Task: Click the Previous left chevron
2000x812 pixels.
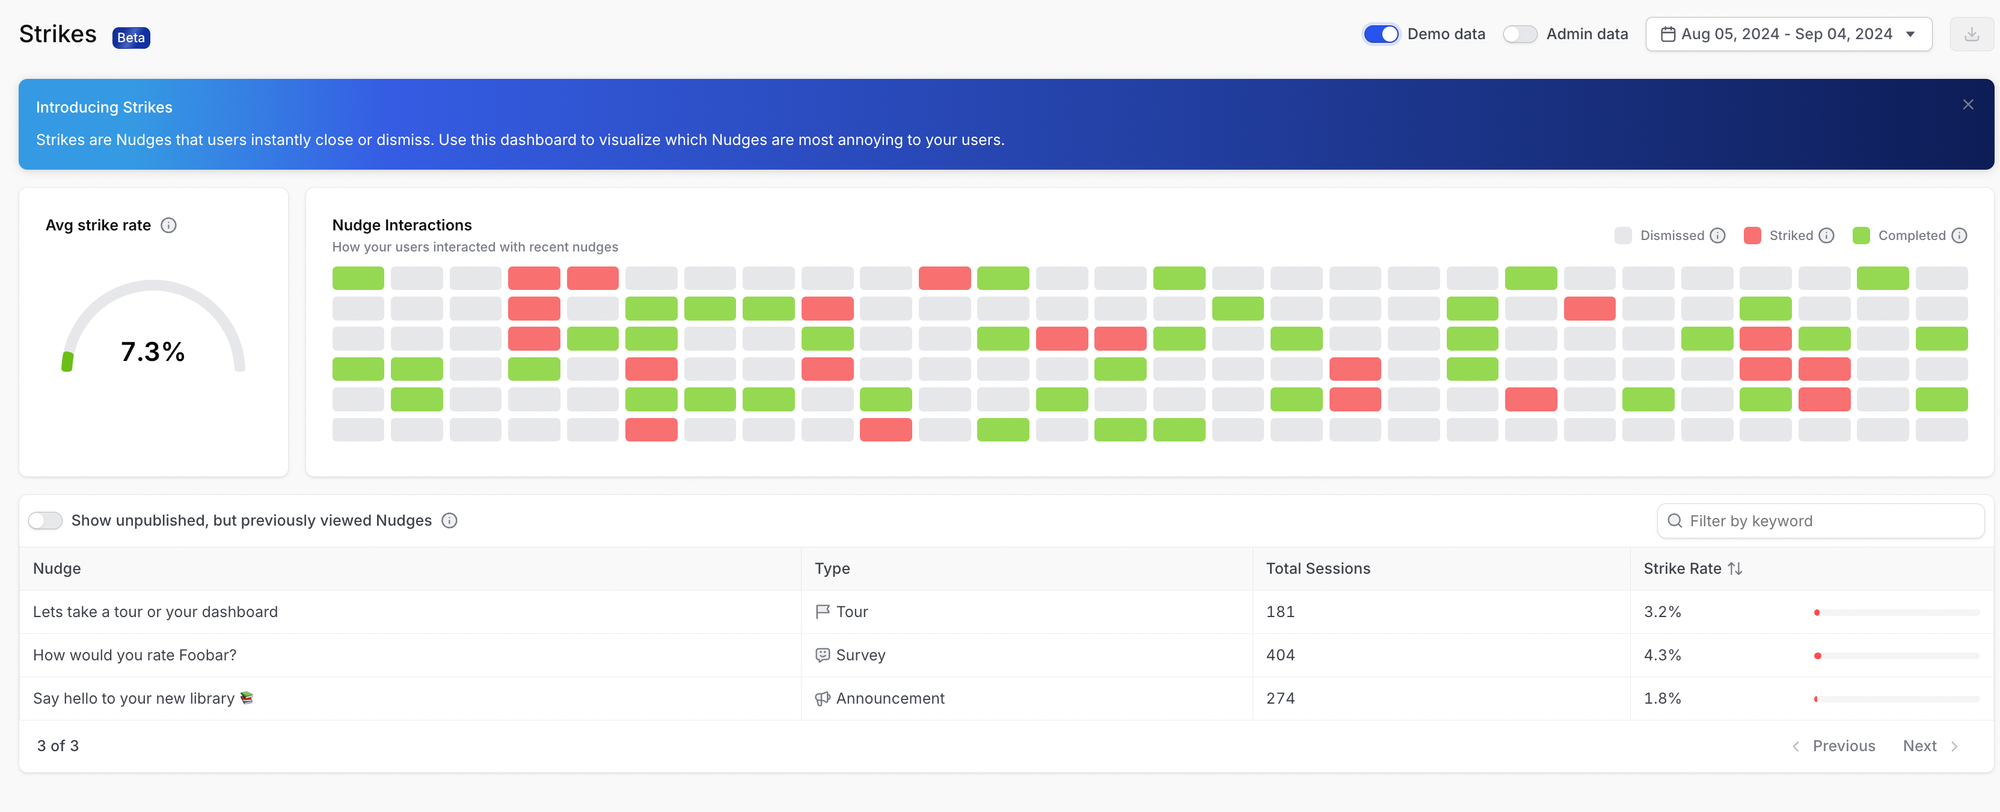Action: [x=1796, y=746]
